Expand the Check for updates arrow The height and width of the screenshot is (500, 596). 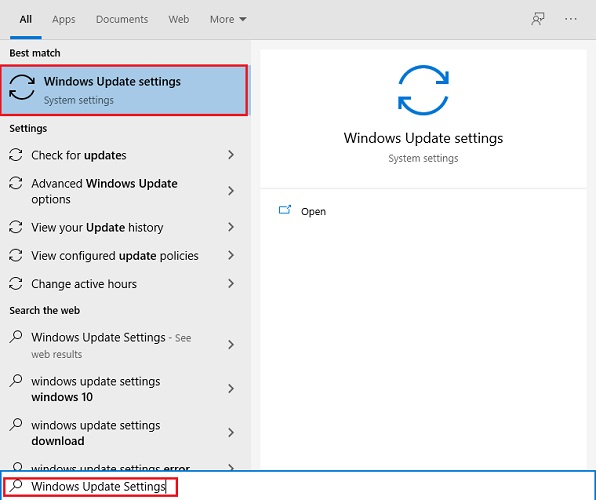tap(231, 154)
